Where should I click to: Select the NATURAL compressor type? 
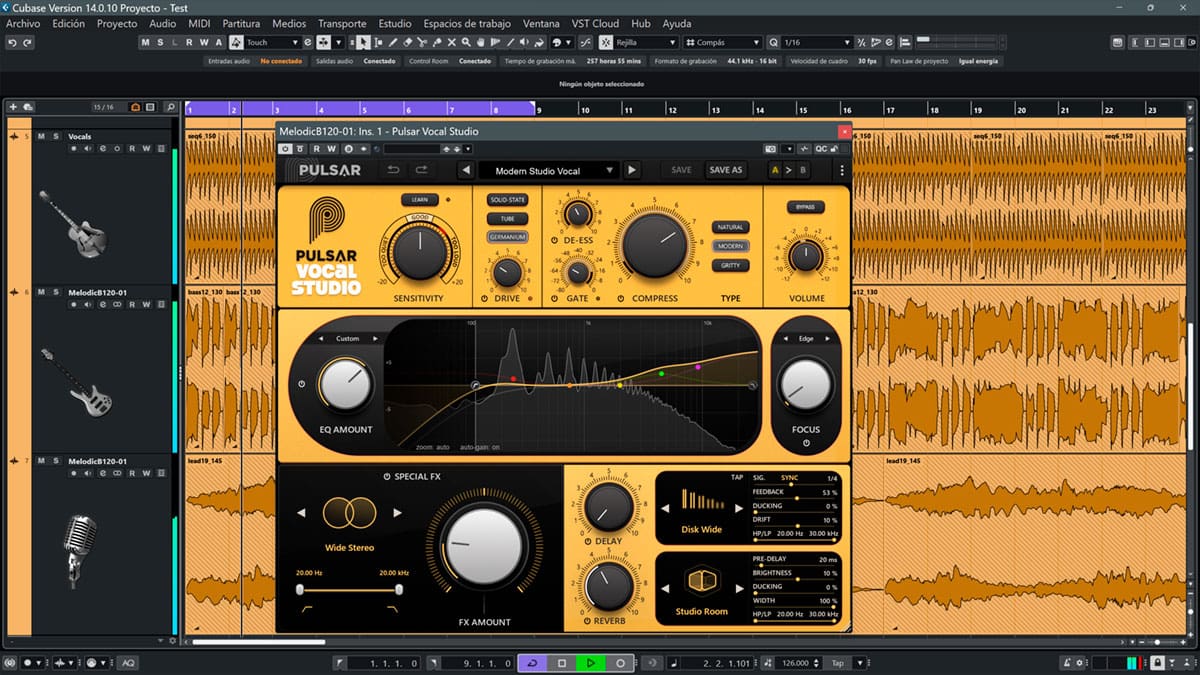click(x=729, y=227)
